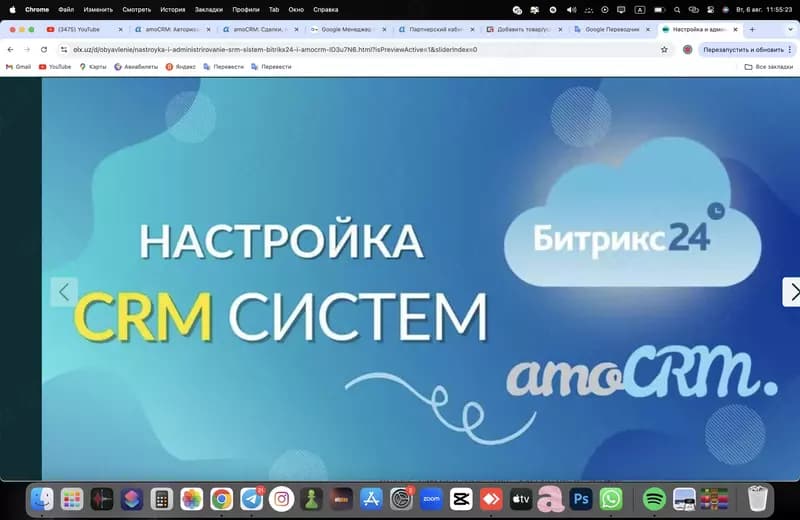Open Spotlight search in the menu bar

[677, 10]
